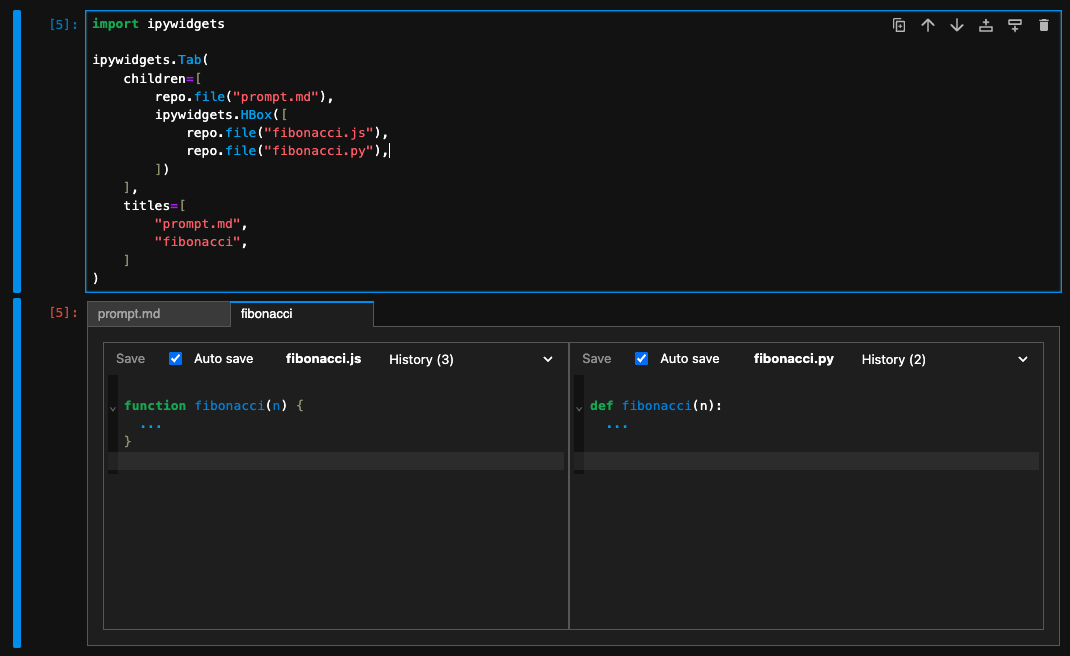Click Save in the fibonacci.py editor
This screenshot has width=1070, height=656.
[x=596, y=358]
